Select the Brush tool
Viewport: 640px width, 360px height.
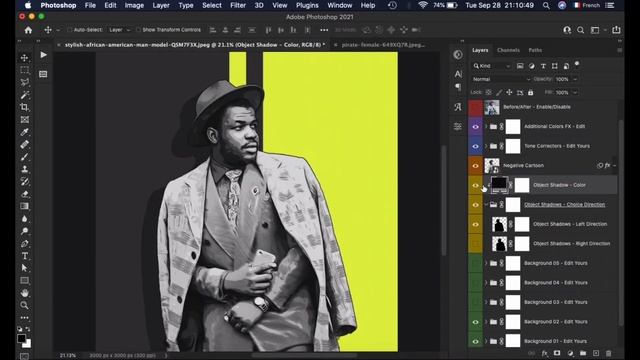point(24,157)
